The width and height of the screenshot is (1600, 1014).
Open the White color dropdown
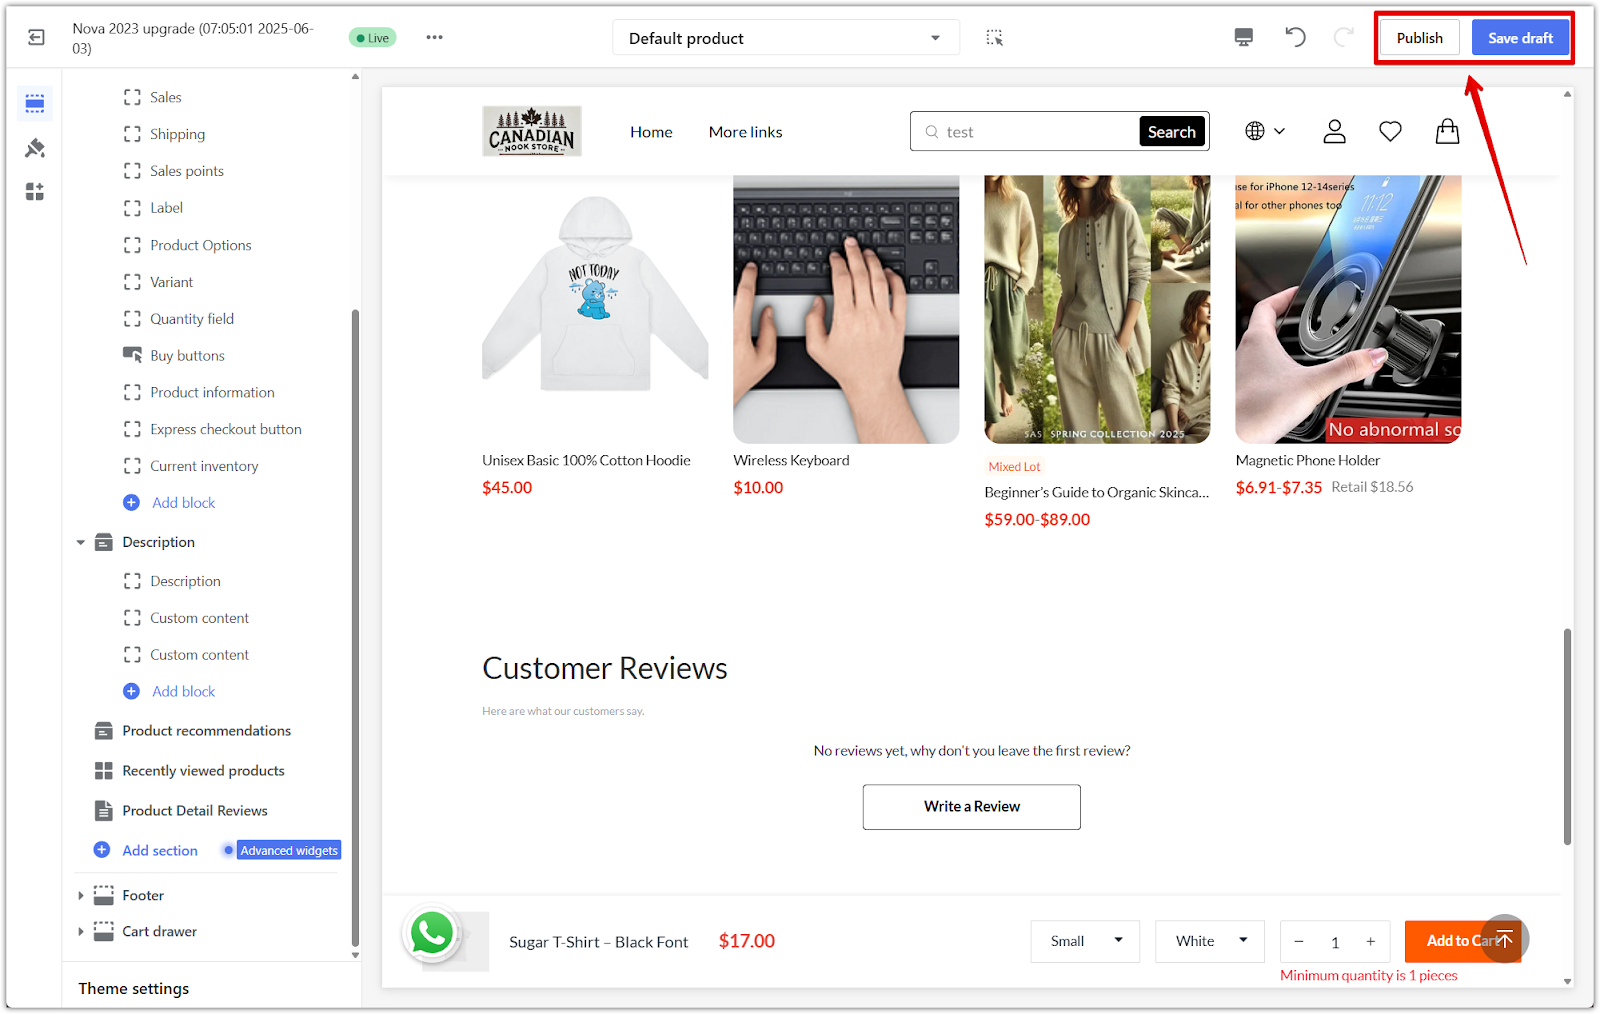click(1210, 941)
